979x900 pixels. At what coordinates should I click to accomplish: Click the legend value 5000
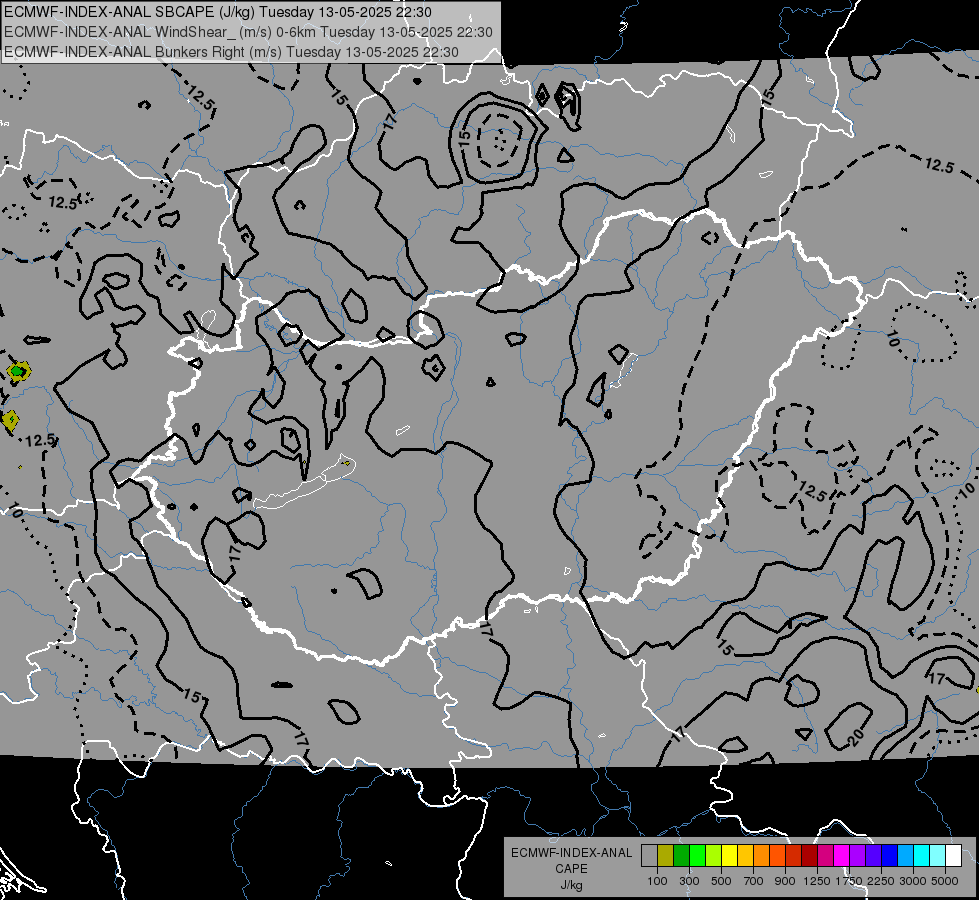pos(945,881)
